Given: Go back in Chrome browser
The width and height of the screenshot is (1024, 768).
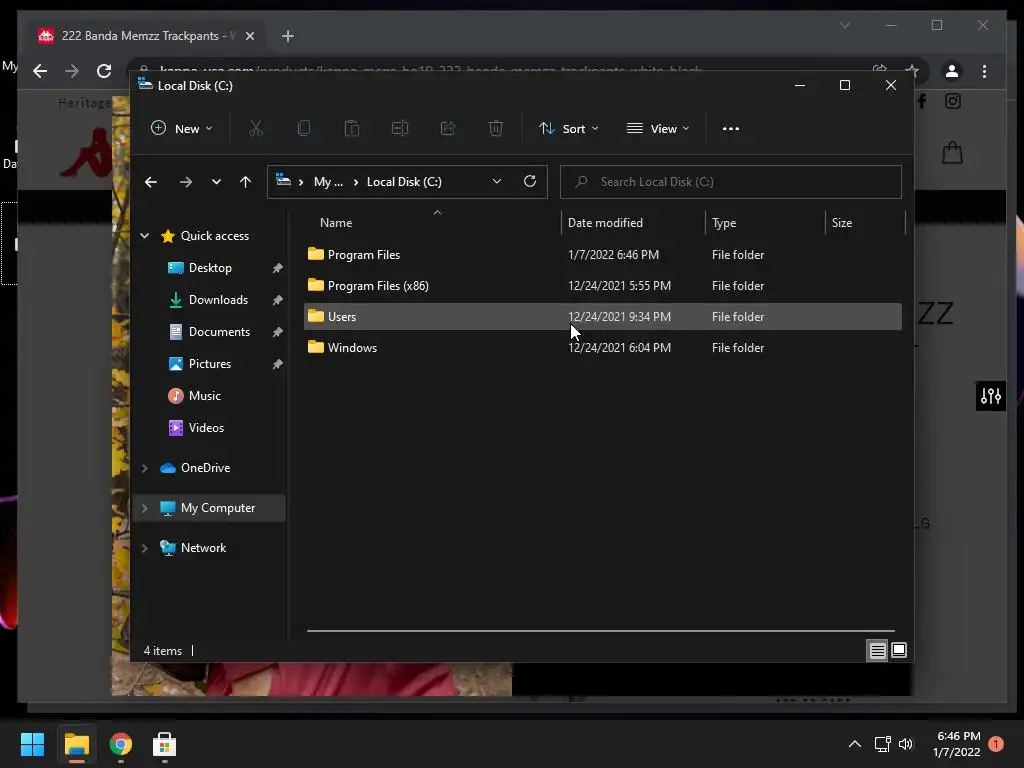Looking at the screenshot, I should point(40,71).
